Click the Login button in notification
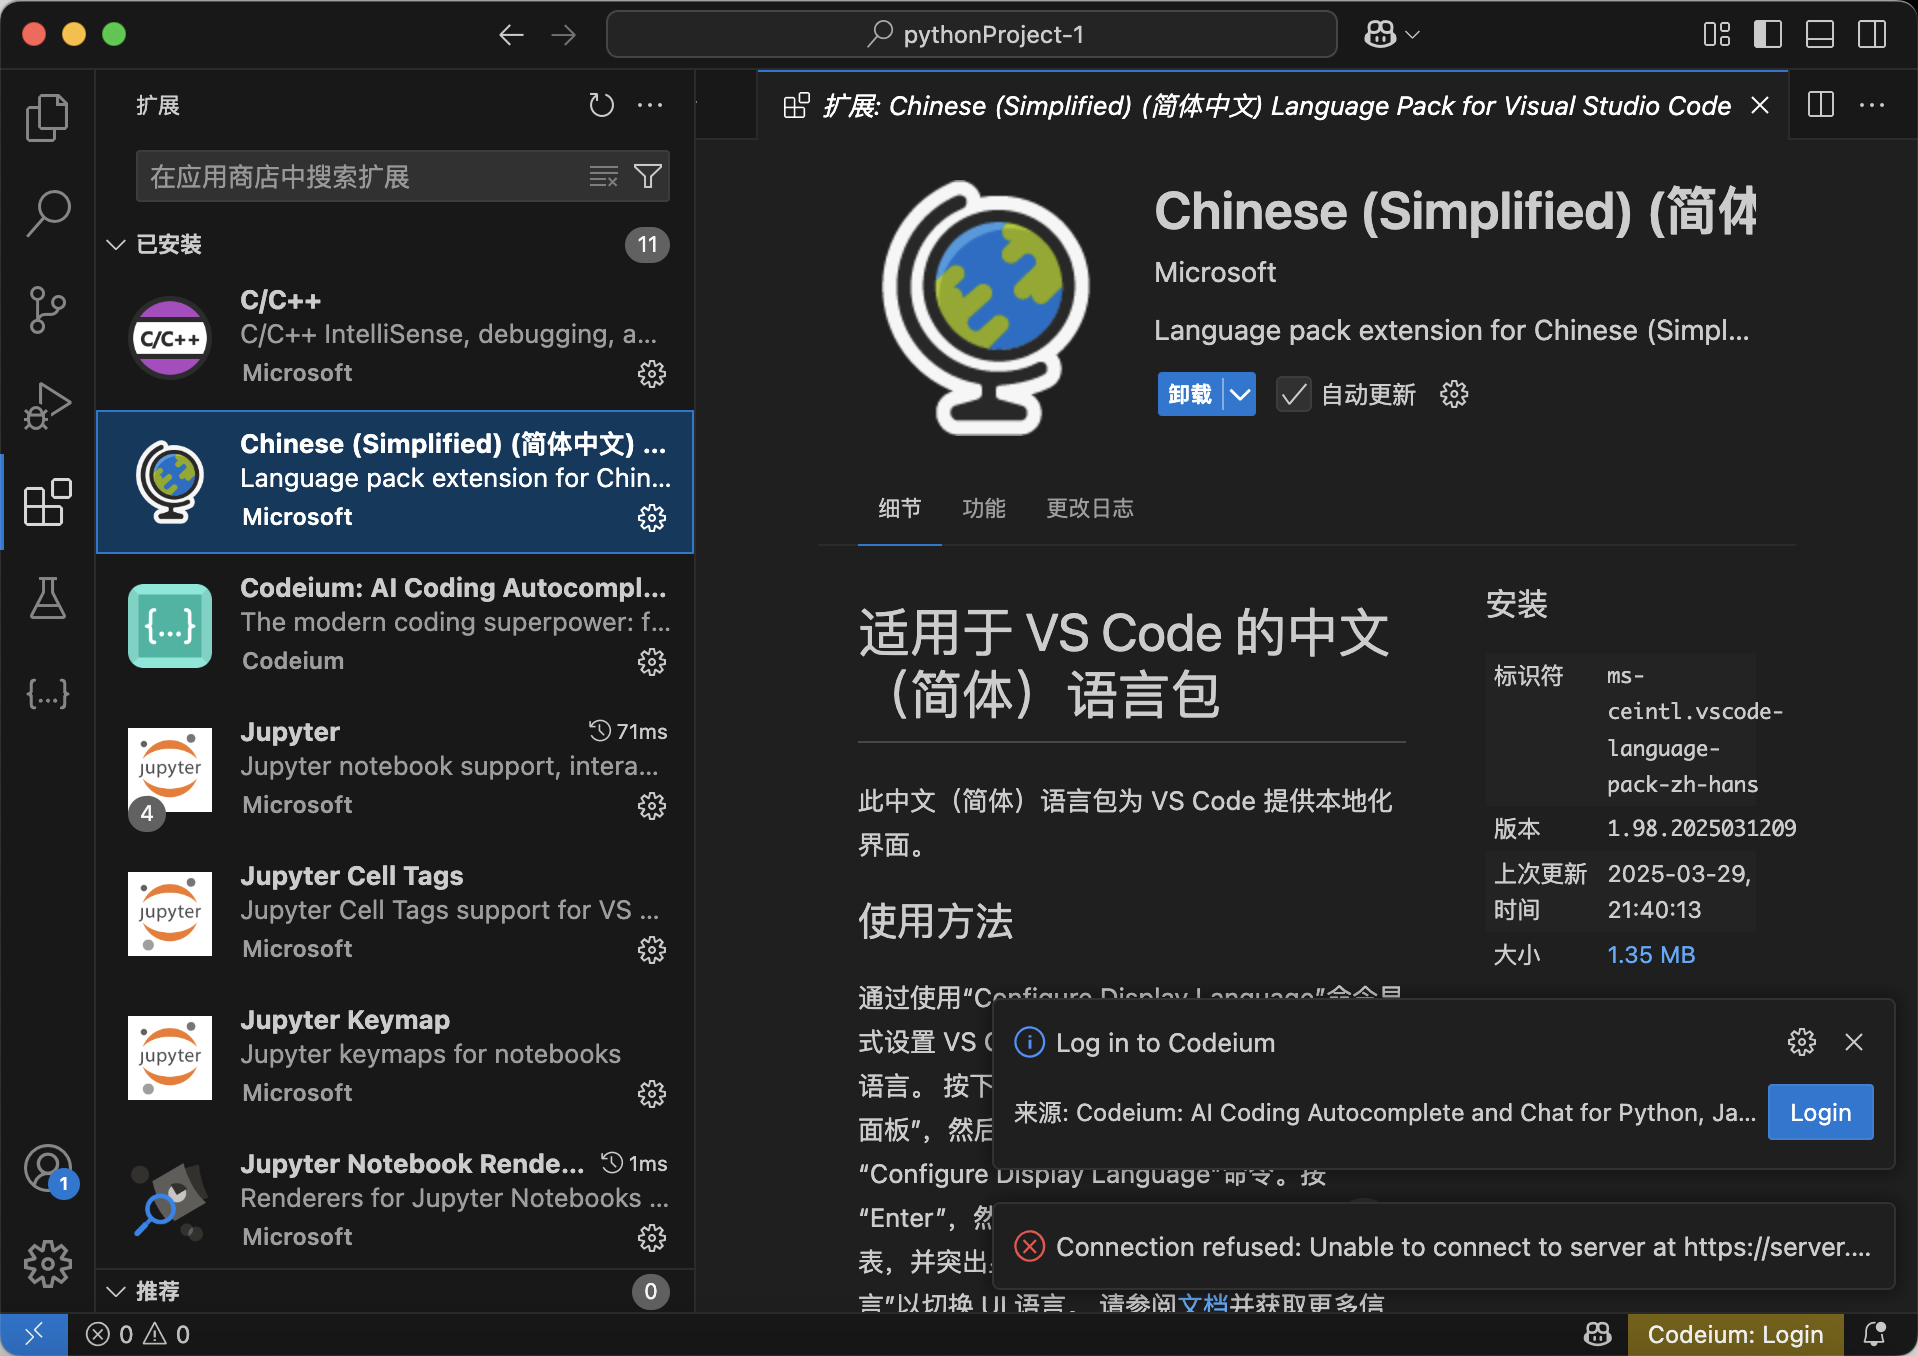This screenshot has width=1918, height=1356. pos(1820,1112)
